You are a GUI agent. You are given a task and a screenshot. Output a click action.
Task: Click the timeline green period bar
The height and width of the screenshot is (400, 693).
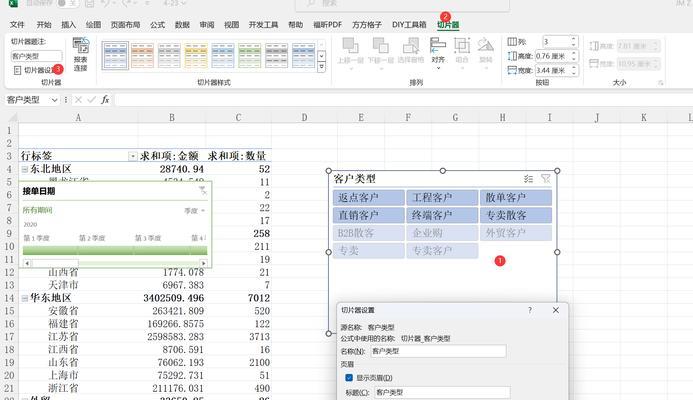(x=115, y=250)
